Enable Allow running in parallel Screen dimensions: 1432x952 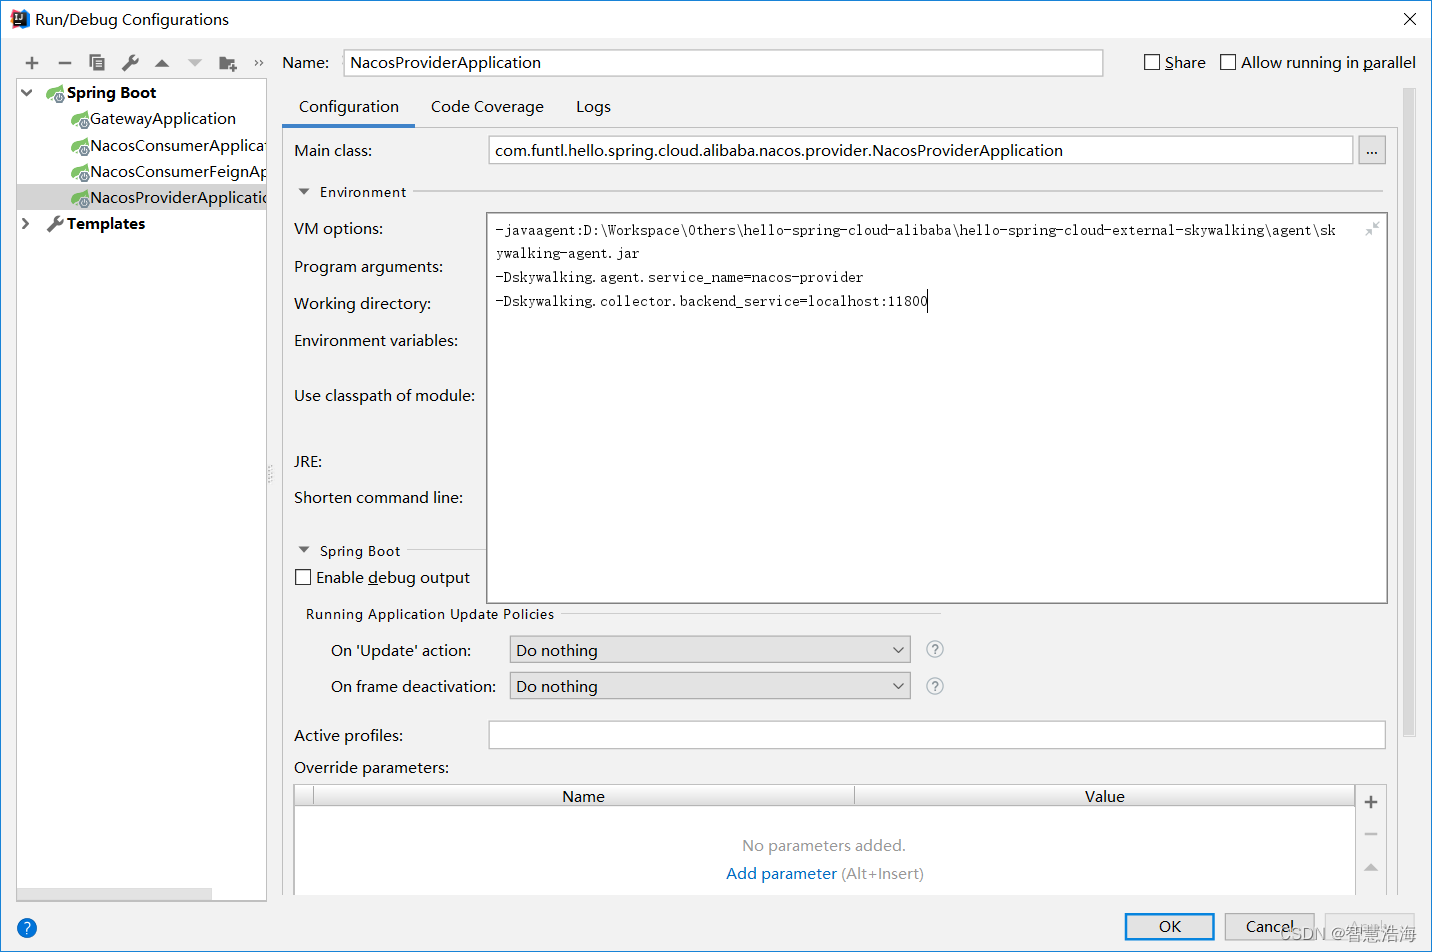pyautogui.click(x=1227, y=61)
